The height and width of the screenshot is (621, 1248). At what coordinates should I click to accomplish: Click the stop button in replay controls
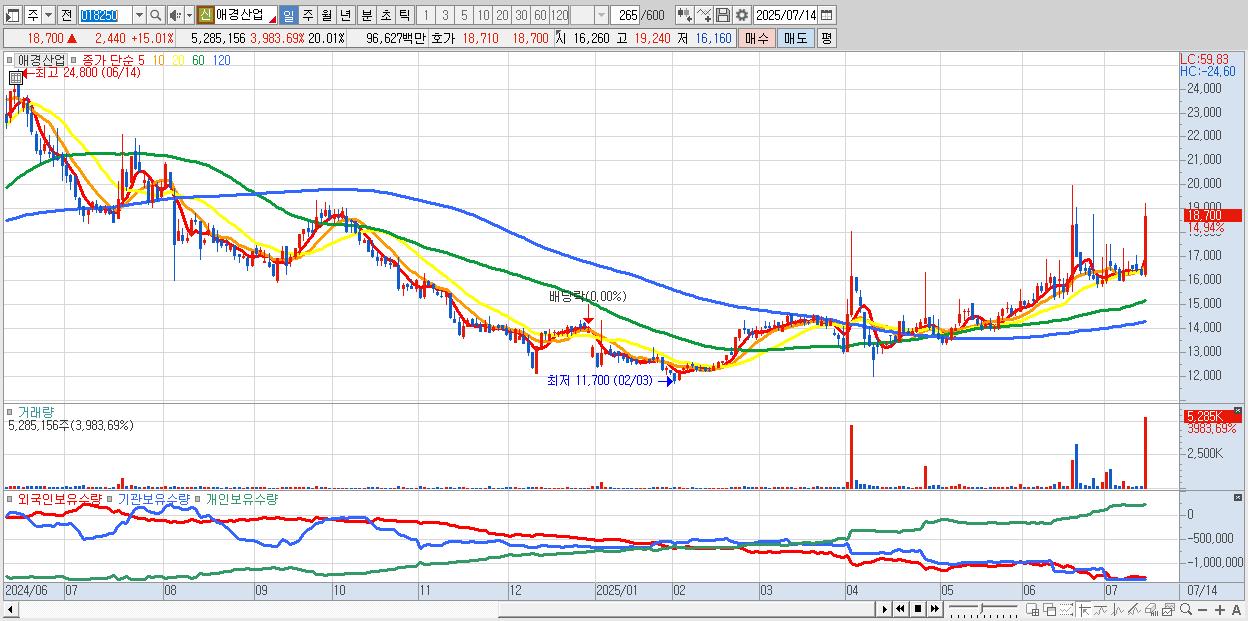click(x=917, y=609)
